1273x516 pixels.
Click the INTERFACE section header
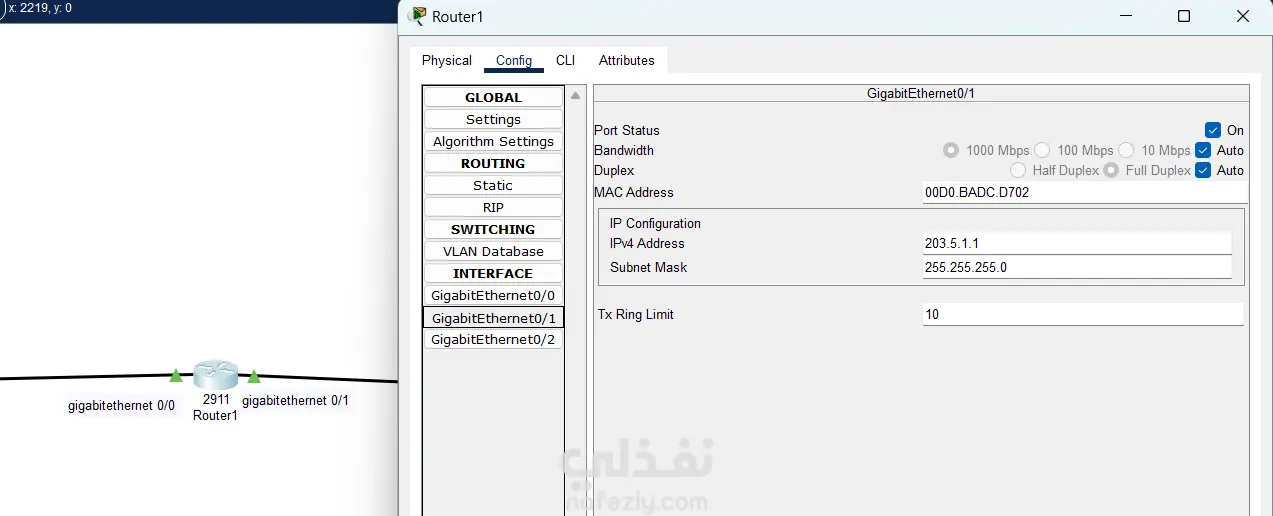493,273
